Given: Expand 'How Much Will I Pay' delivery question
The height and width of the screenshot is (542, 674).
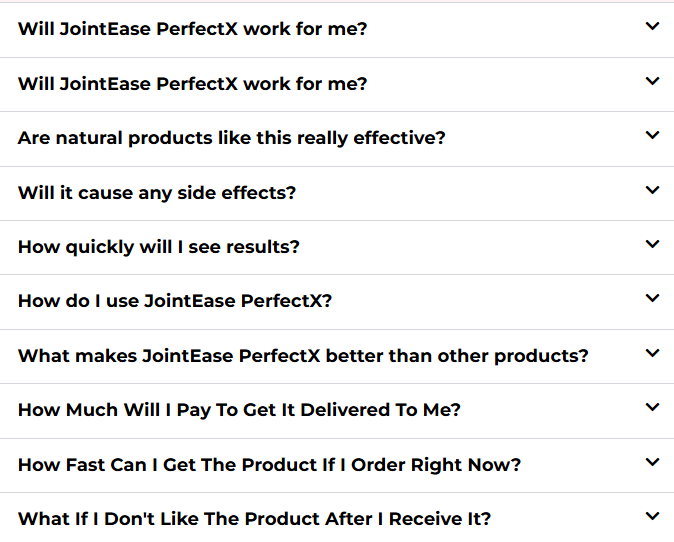Looking at the screenshot, I should (239, 410).
